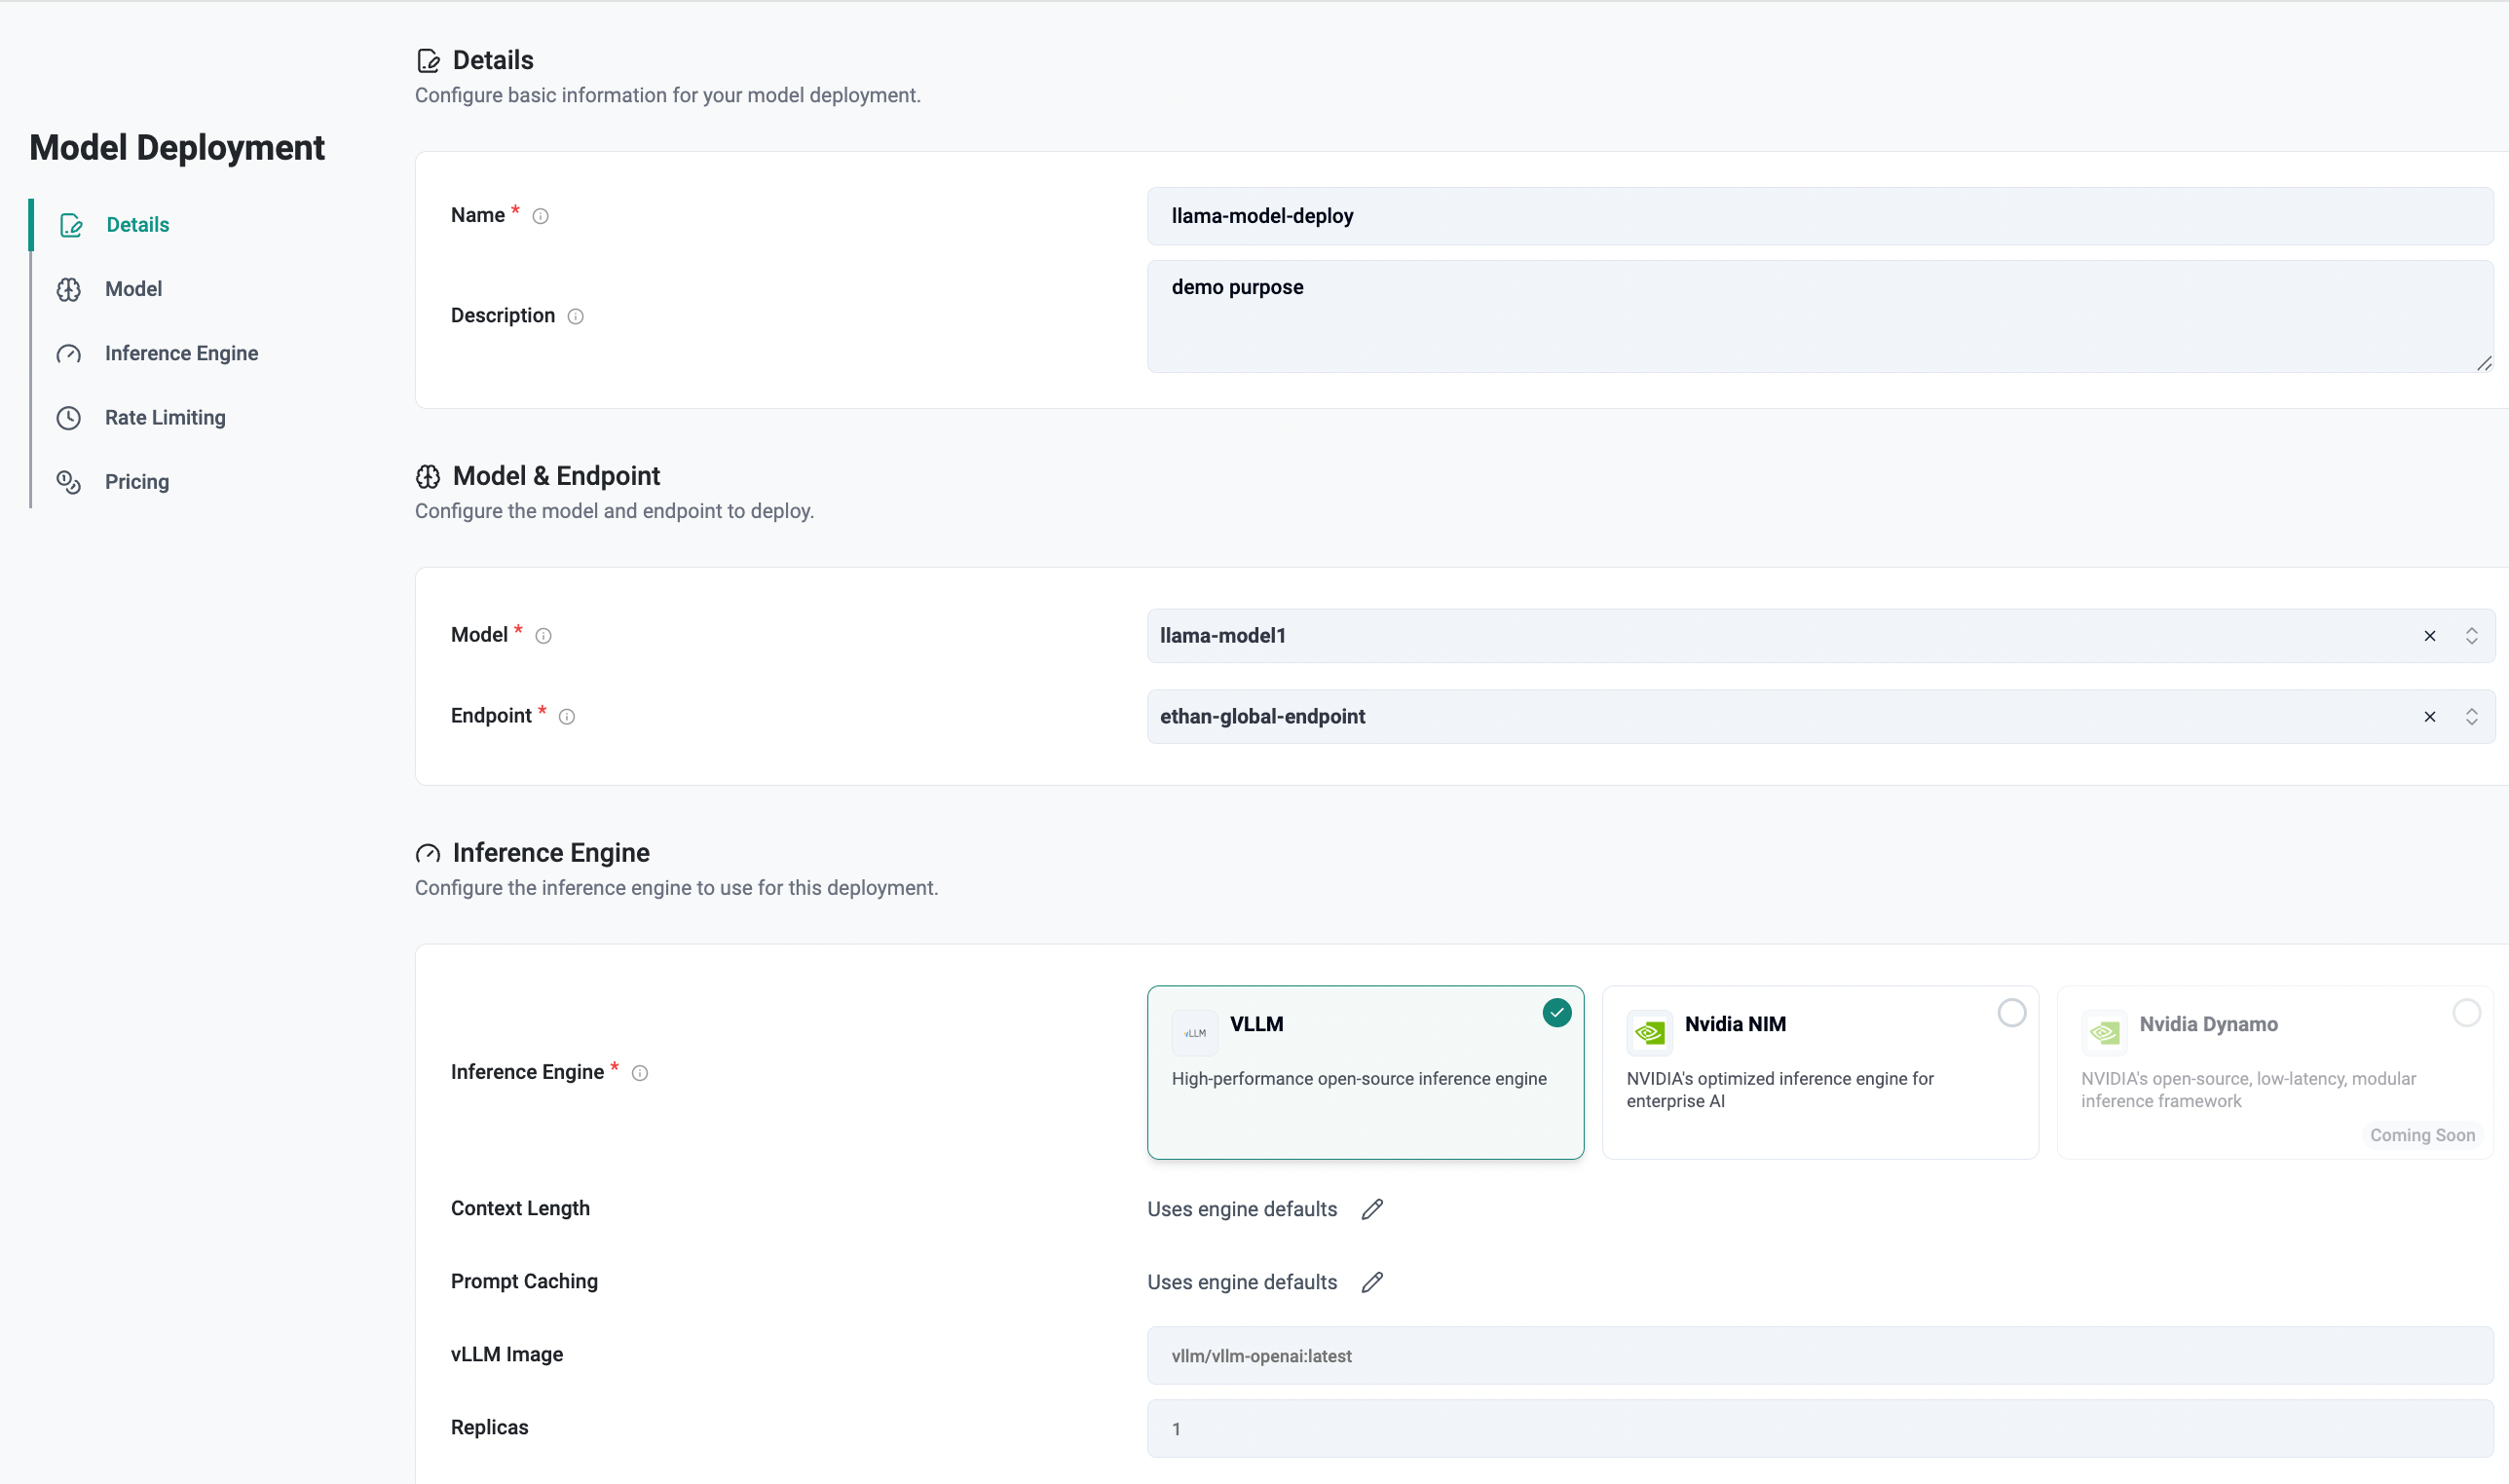Clear the llama-model1 selection with X
Screen dimensions: 2509x1484
click(2429, 636)
